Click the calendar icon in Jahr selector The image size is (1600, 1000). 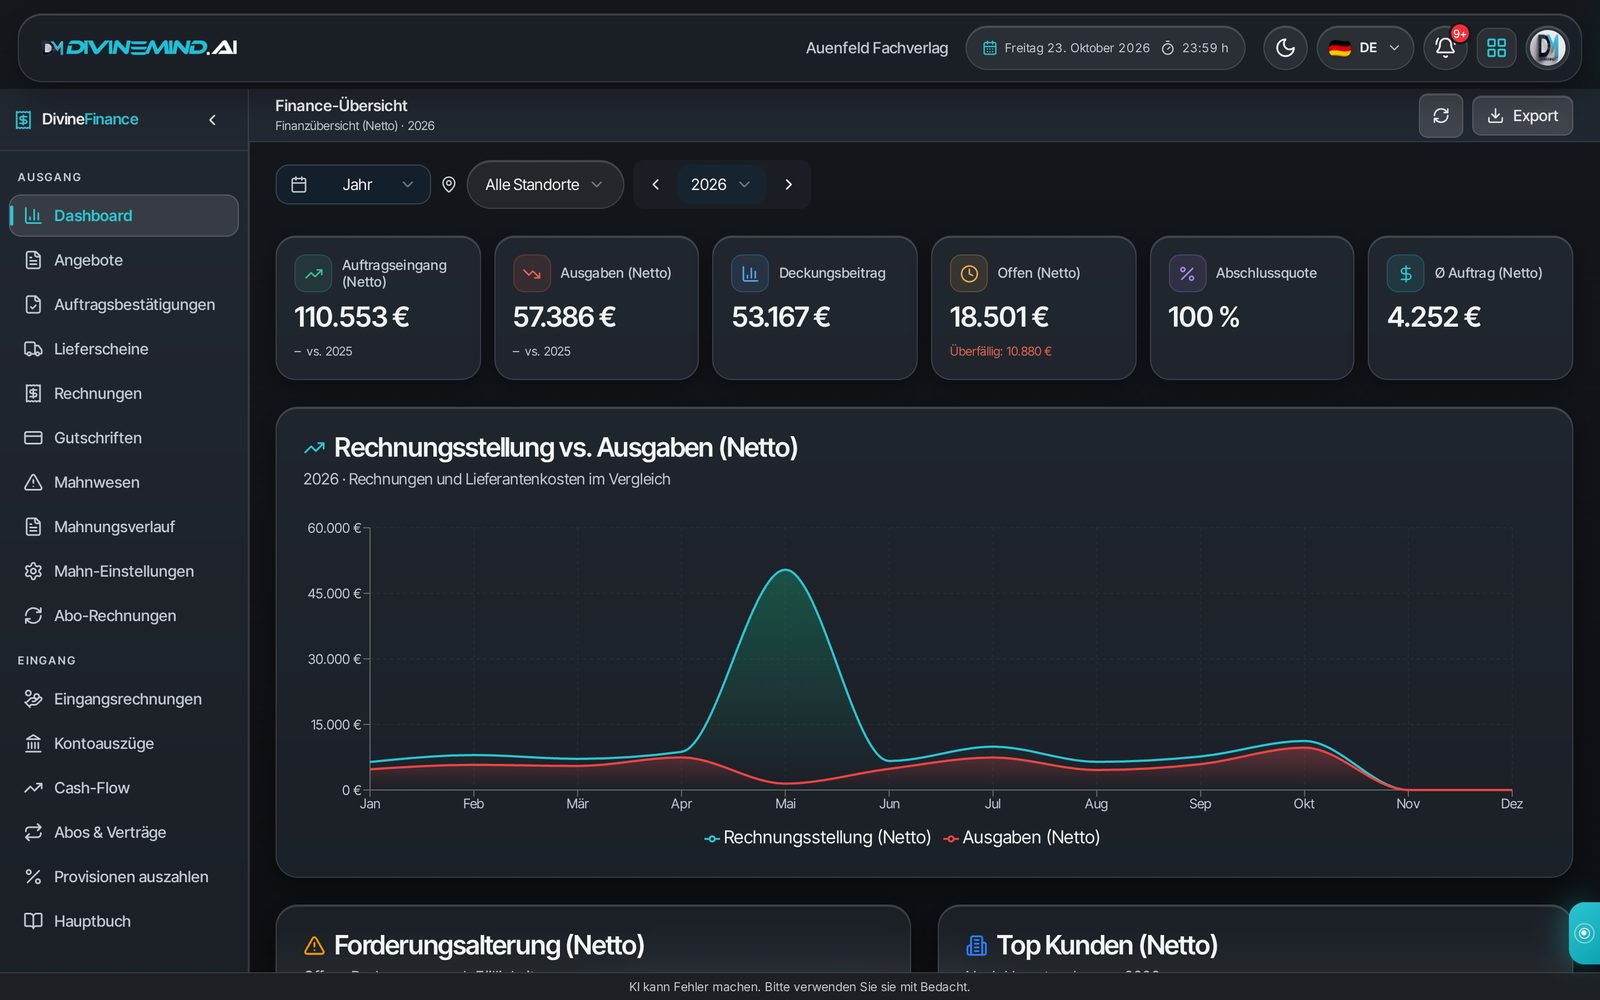(x=299, y=185)
